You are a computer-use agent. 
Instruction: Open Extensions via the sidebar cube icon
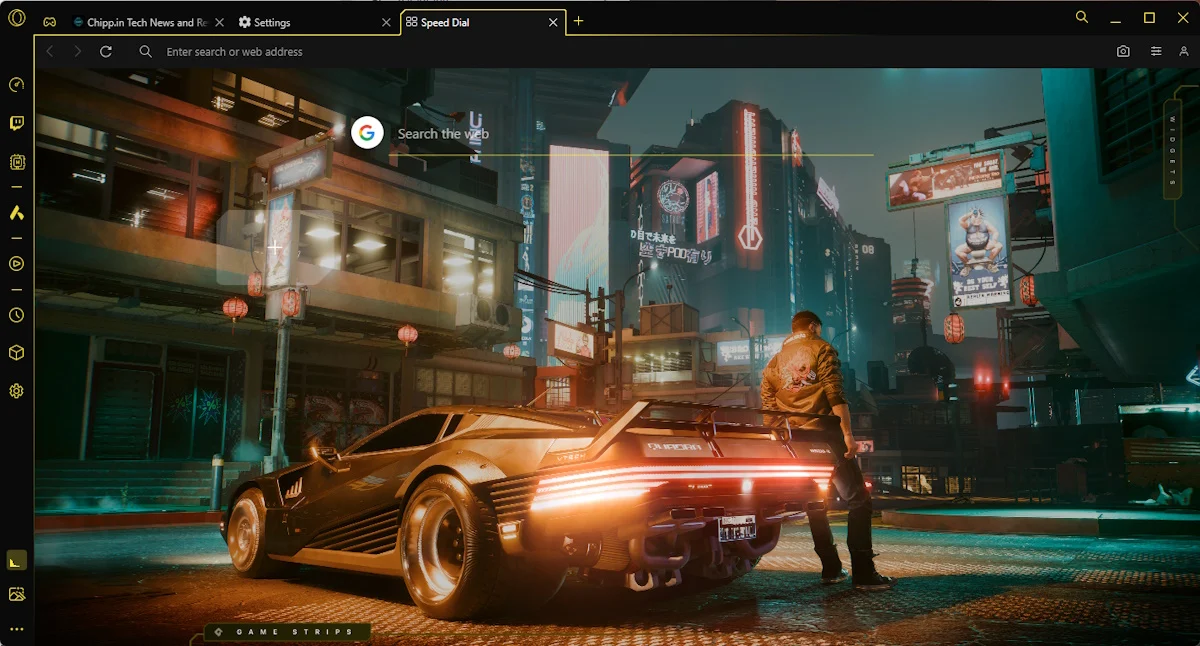[16, 353]
